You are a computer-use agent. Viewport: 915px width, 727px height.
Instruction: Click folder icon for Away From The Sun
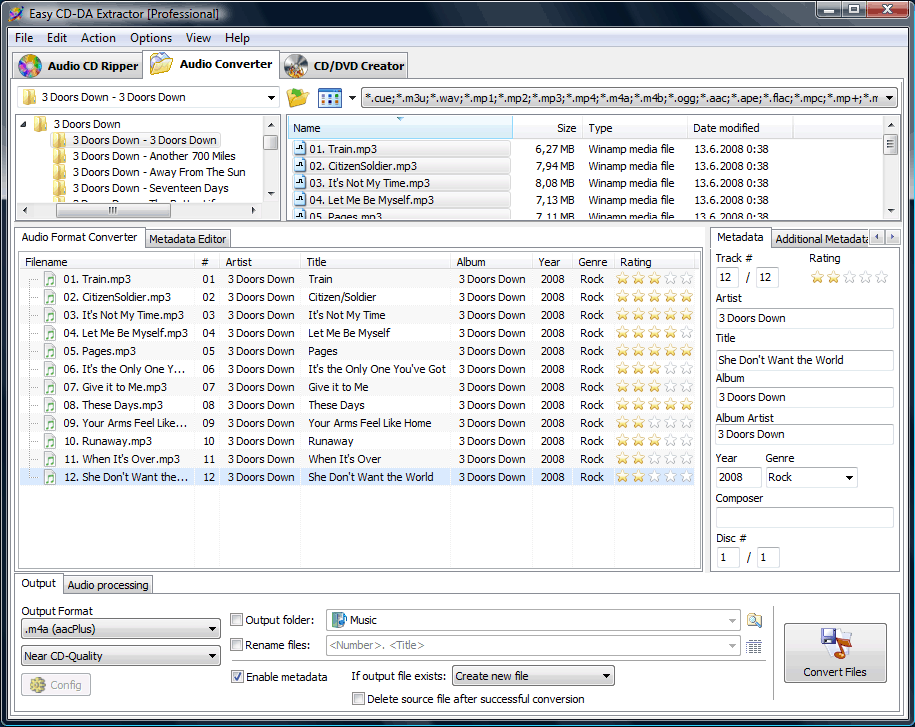pos(60,172)
